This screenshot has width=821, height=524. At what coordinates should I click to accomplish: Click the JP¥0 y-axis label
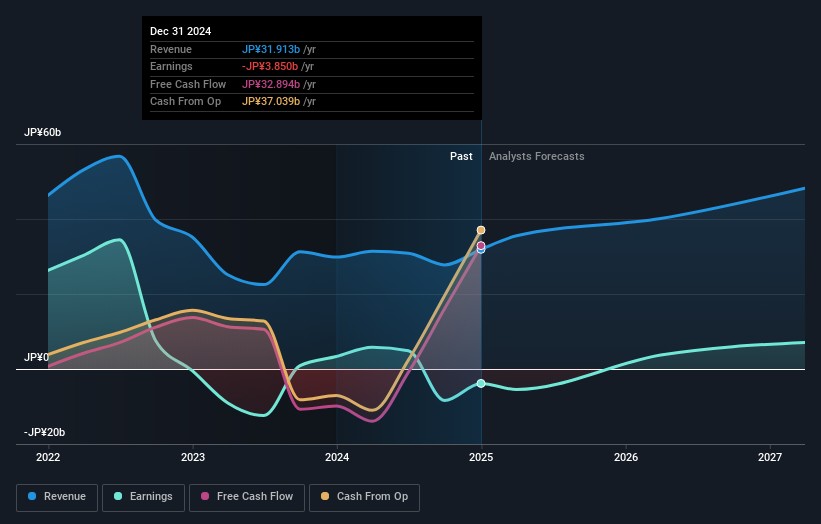[36, 358]
